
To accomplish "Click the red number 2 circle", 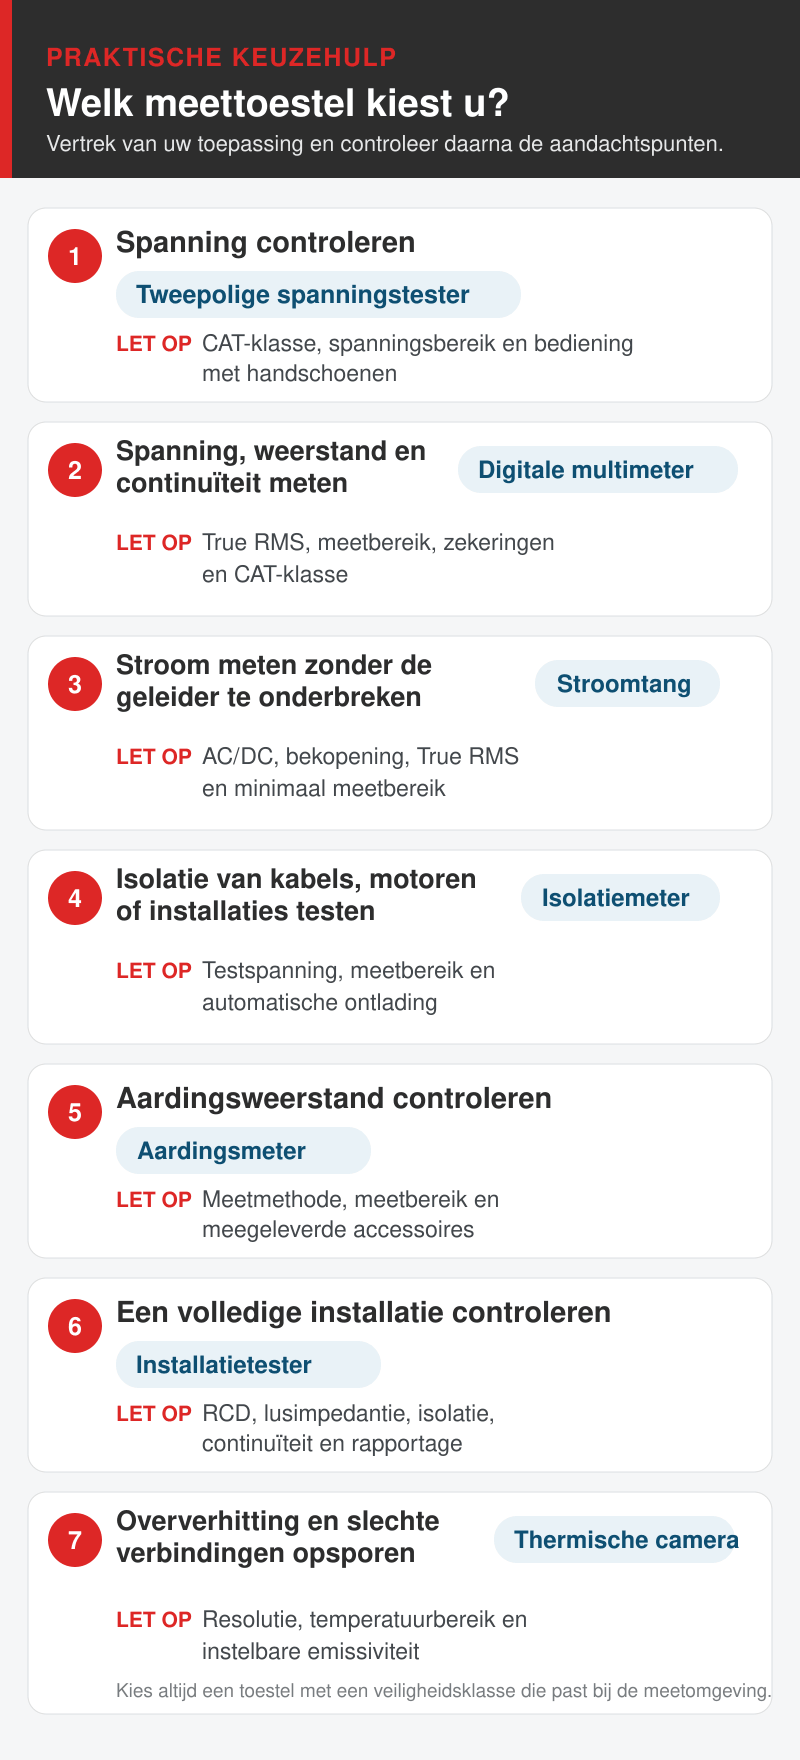I will point(75,470).
